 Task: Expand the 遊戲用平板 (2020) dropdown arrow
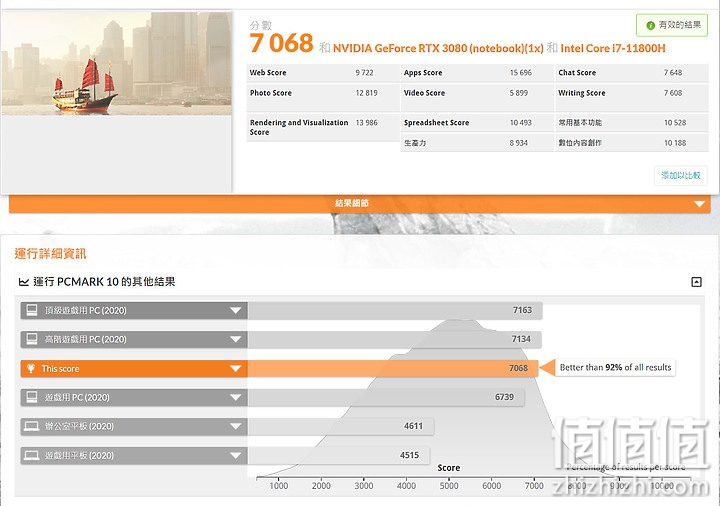pos(236,455)
